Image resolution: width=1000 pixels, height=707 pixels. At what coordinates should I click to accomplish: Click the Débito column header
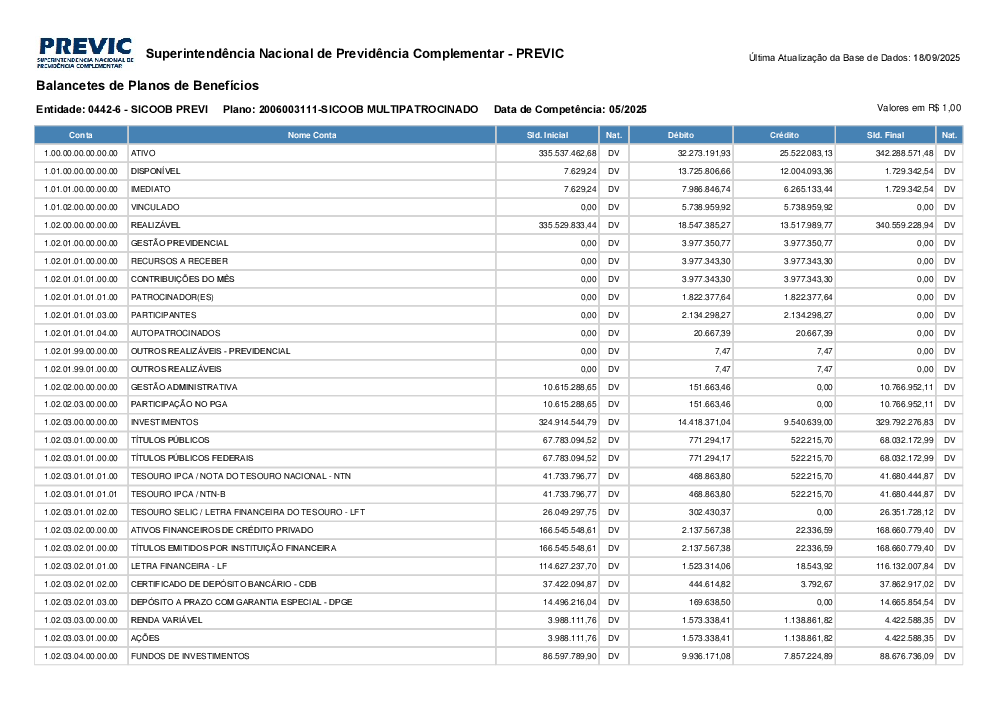681,135
